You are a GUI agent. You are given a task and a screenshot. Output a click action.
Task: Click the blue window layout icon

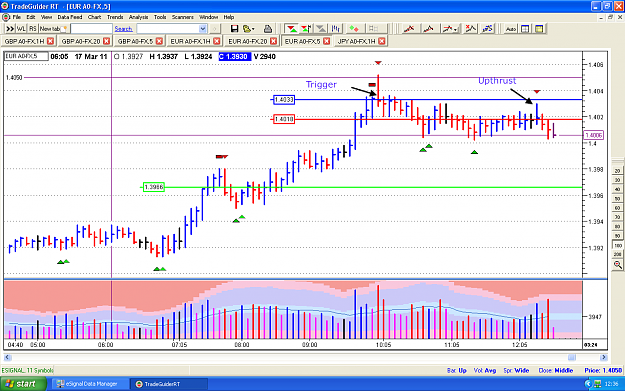click(525, 29)
